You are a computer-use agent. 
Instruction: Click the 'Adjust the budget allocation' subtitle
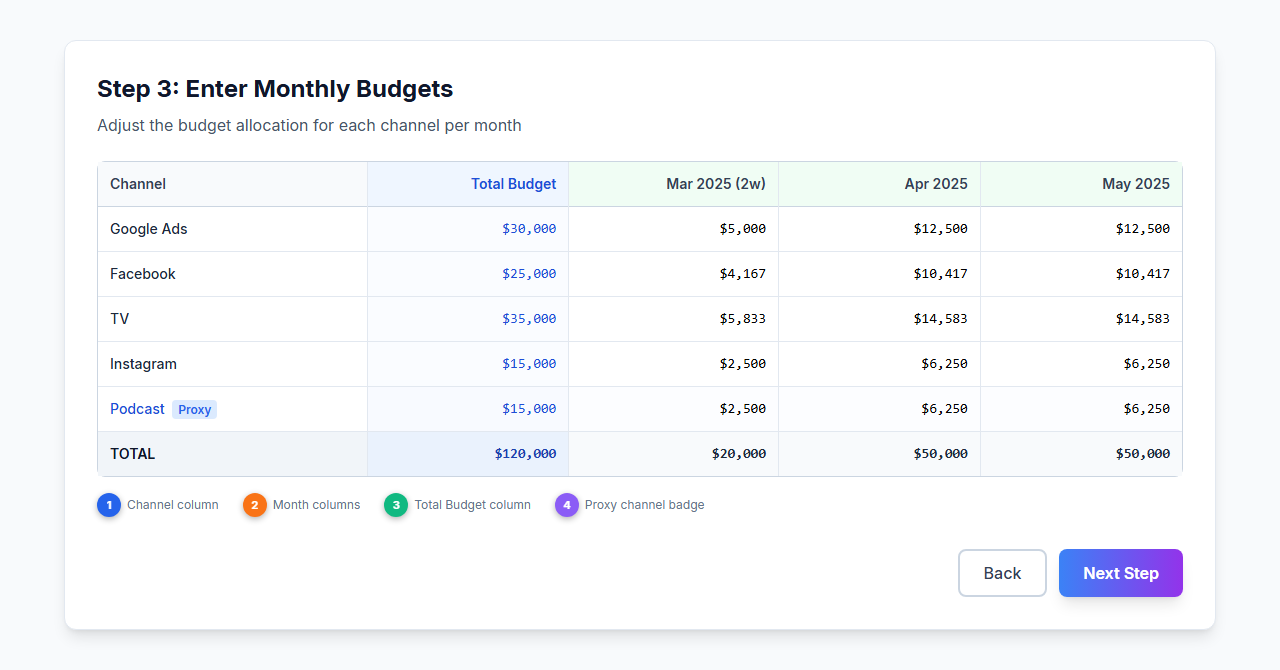coord(309,126)
